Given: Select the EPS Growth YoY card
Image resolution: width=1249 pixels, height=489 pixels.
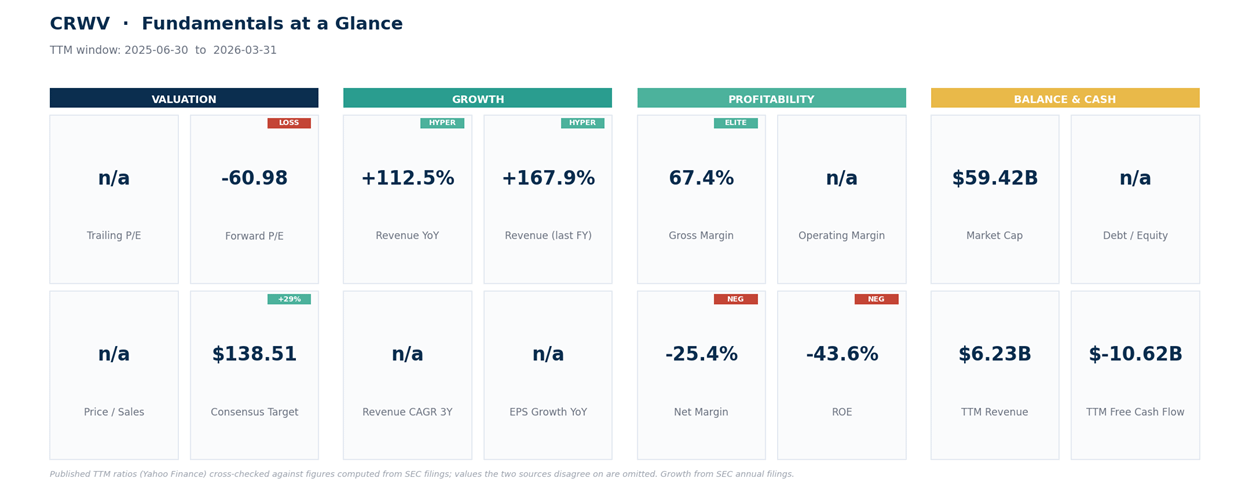Looking at the screenshot, I should 548,375.
